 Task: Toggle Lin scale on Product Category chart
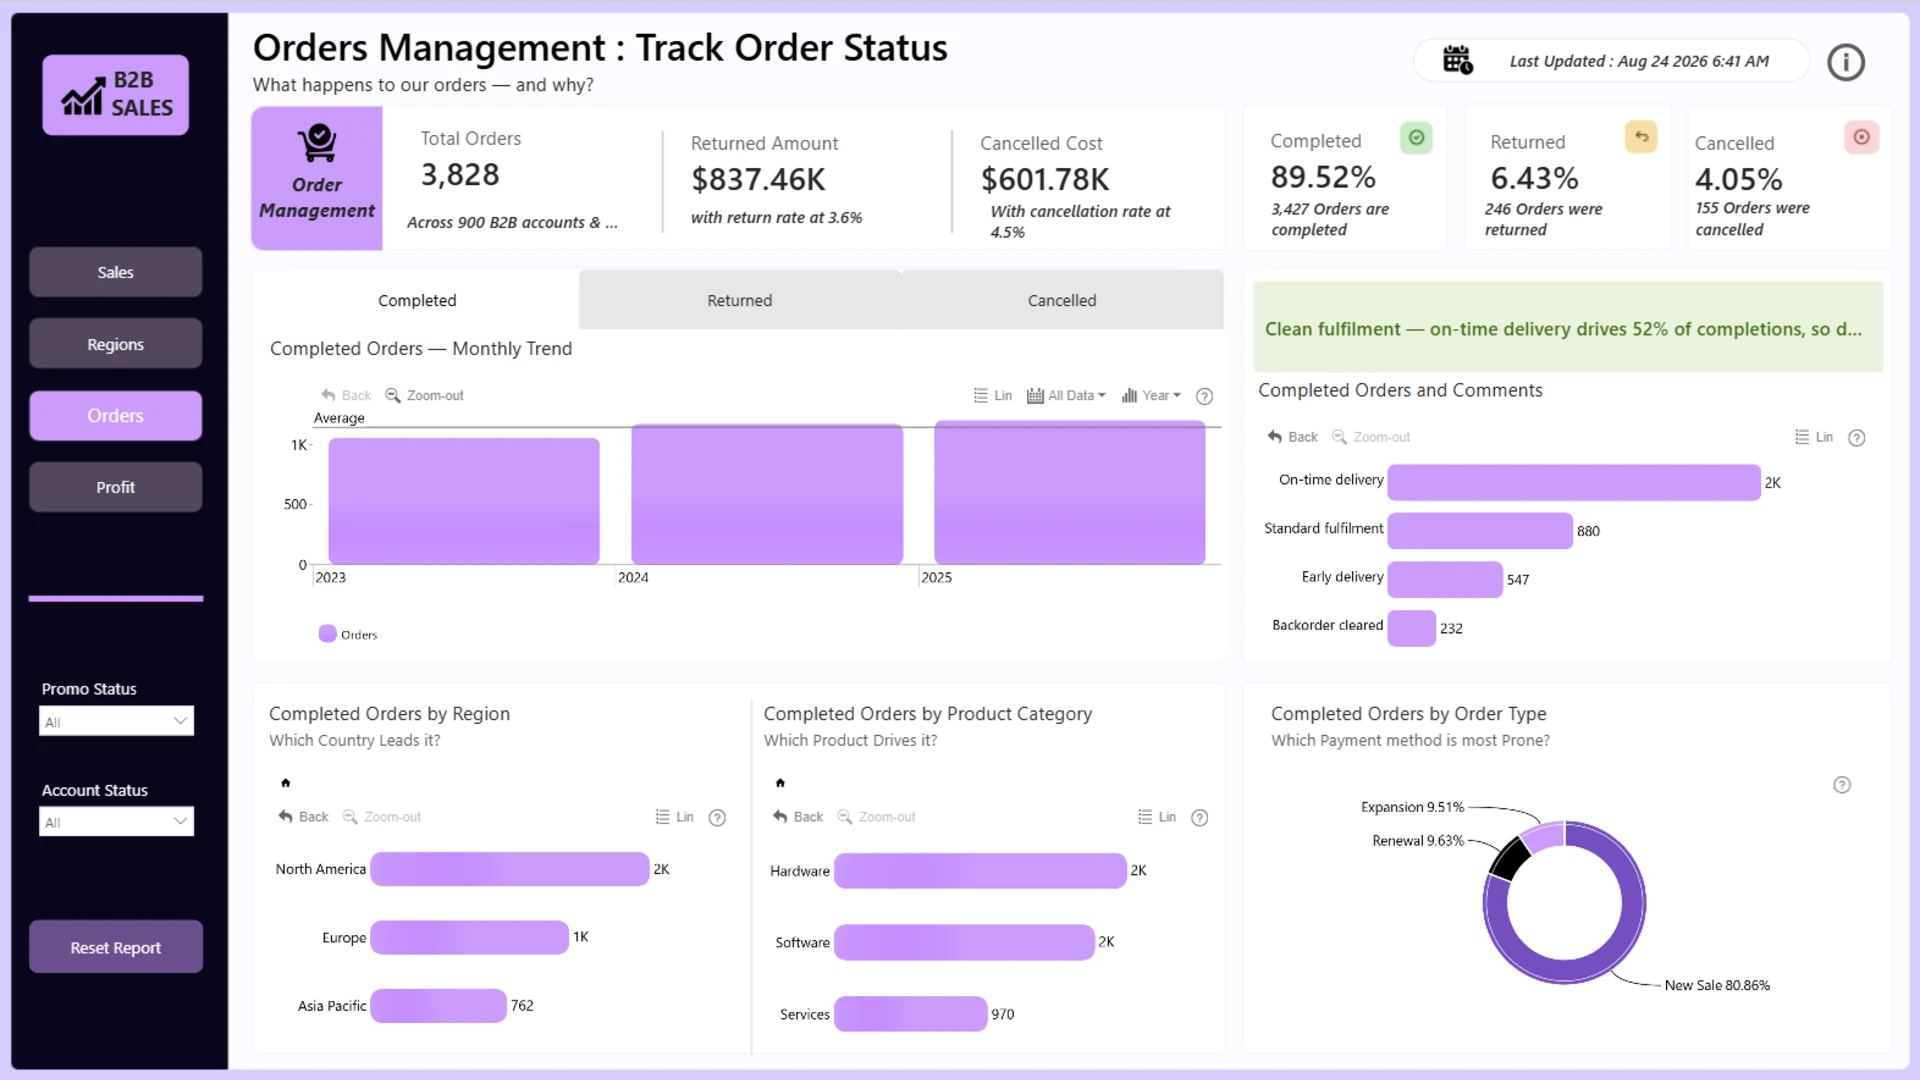pyautogui.click(x=1157, y=817)
